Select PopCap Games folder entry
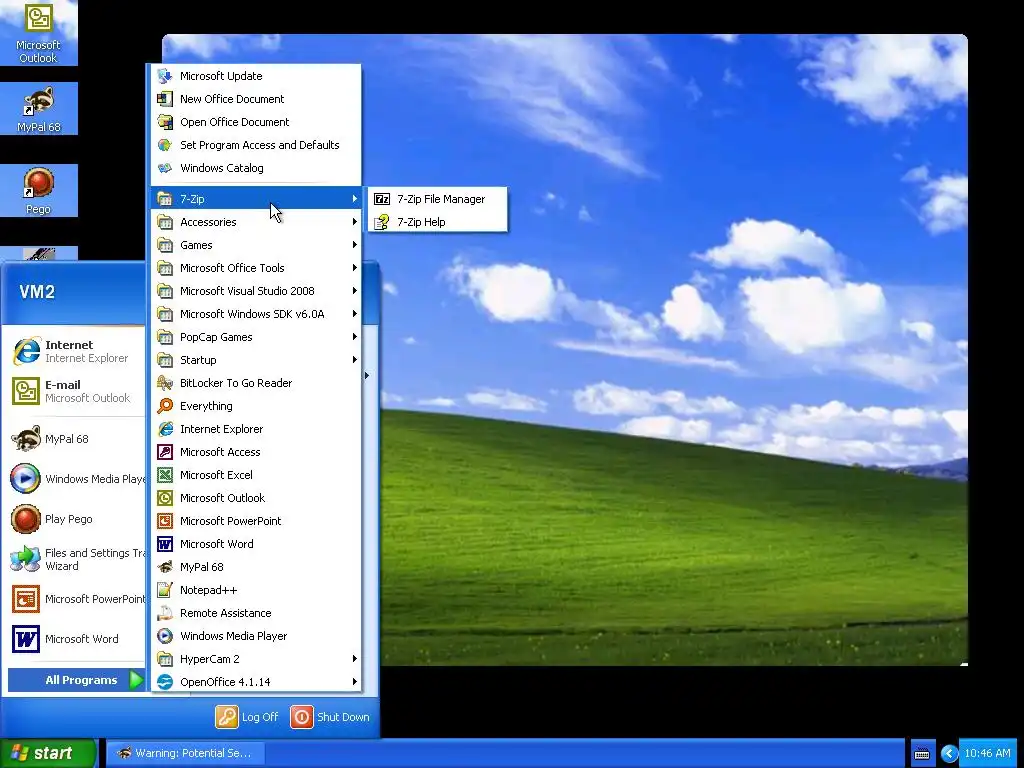This screenshot has width=1024, height=768. click(256, 337)
